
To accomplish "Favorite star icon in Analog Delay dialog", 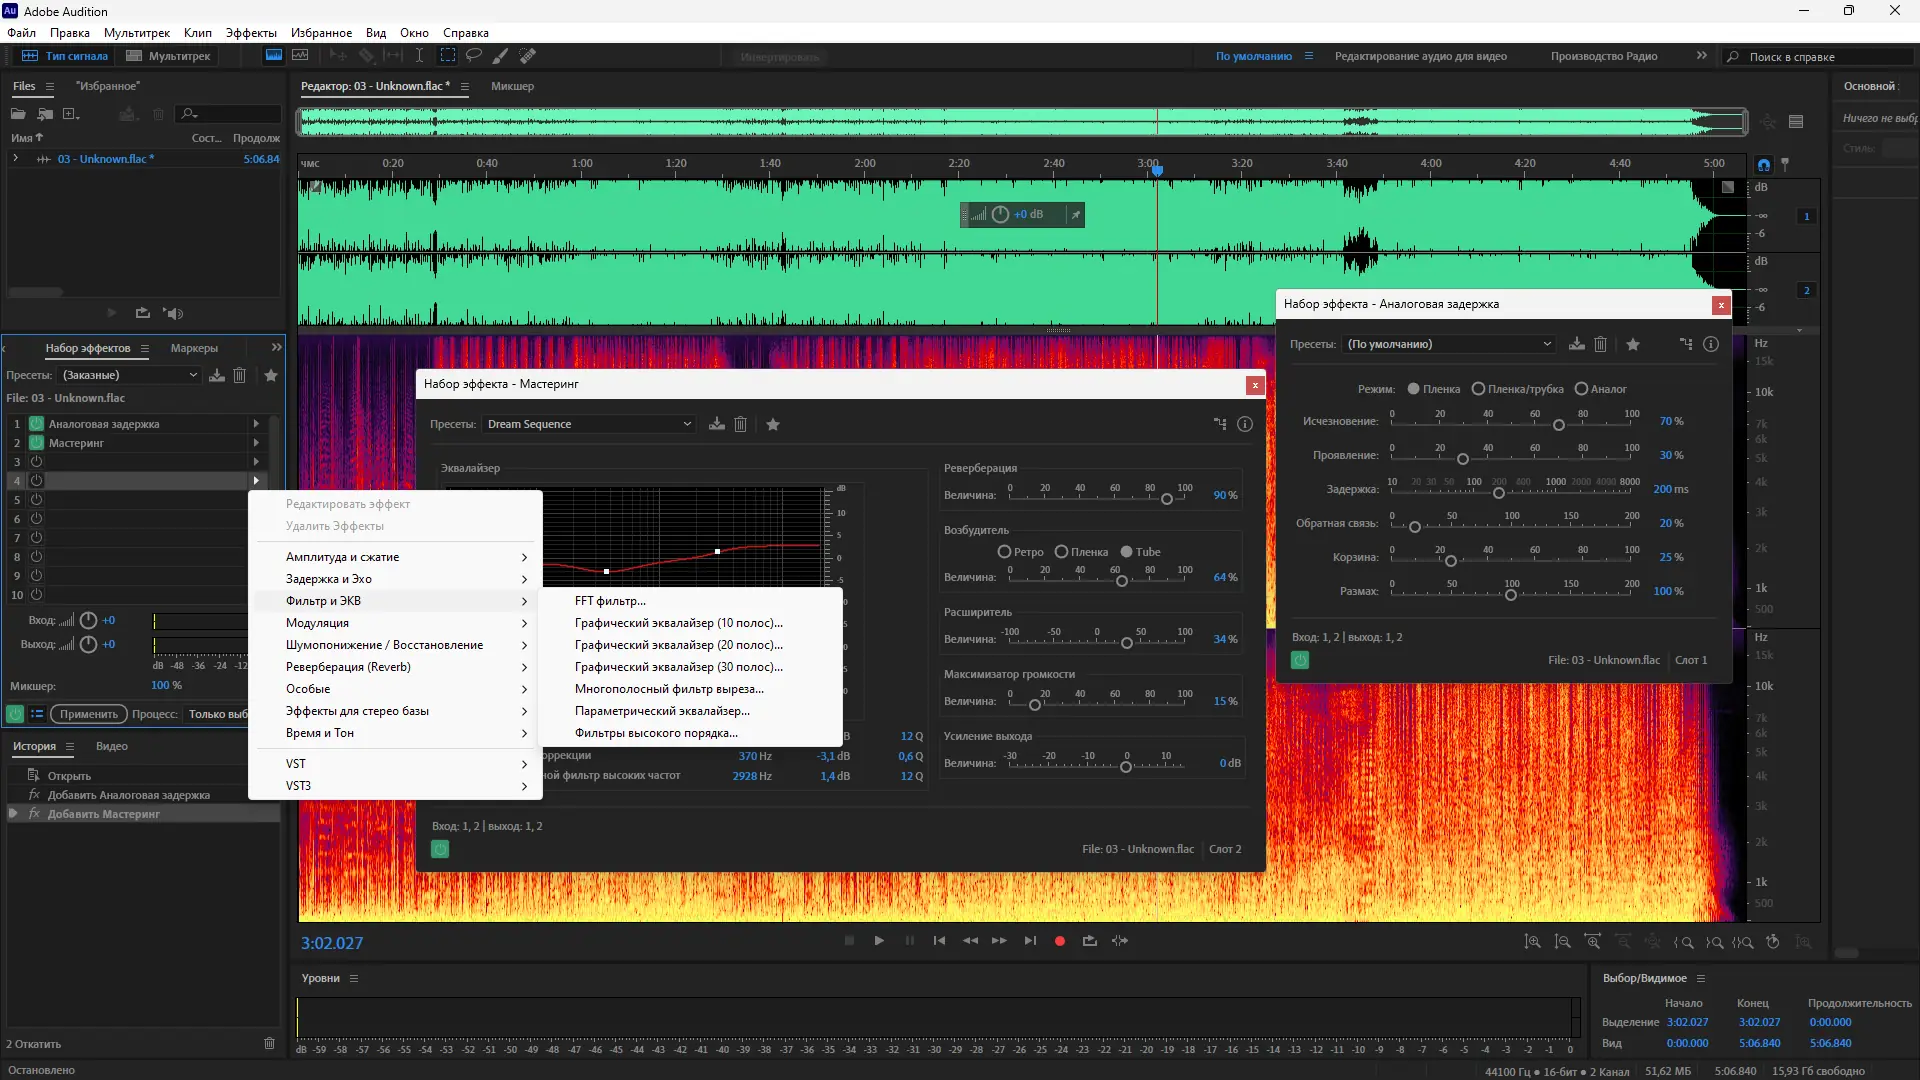I will [1633, 344].
